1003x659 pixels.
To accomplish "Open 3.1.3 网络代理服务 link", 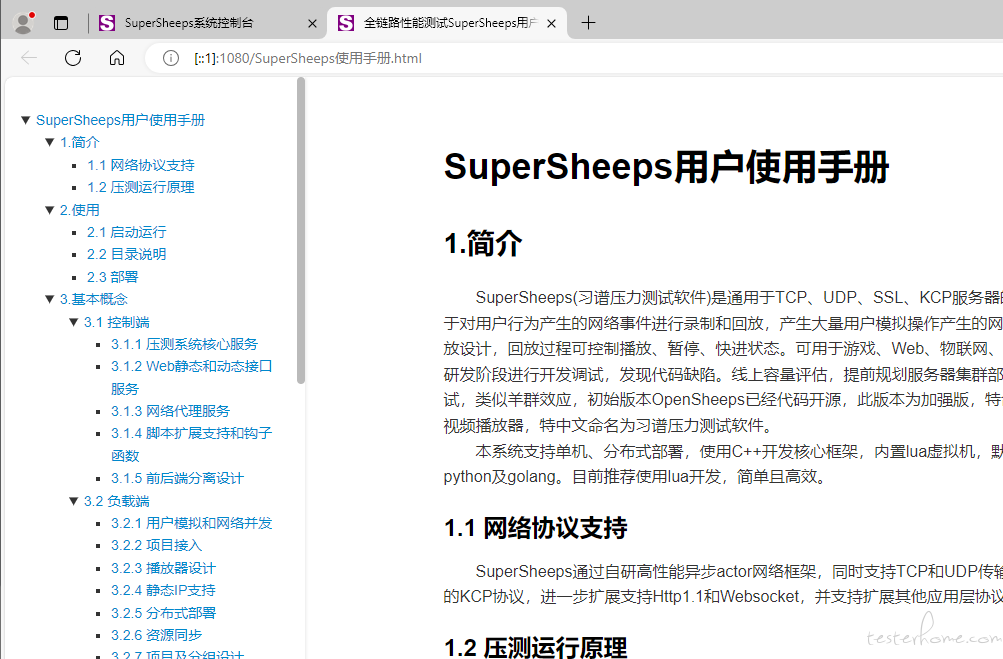I will click(x=170, y=411).
